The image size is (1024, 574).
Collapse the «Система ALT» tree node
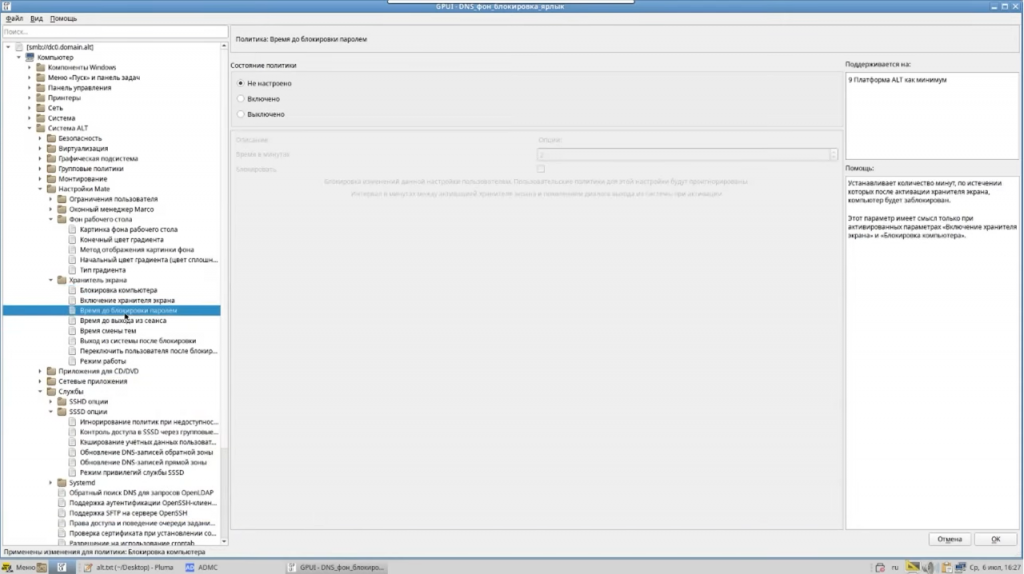tap(30, 128)
